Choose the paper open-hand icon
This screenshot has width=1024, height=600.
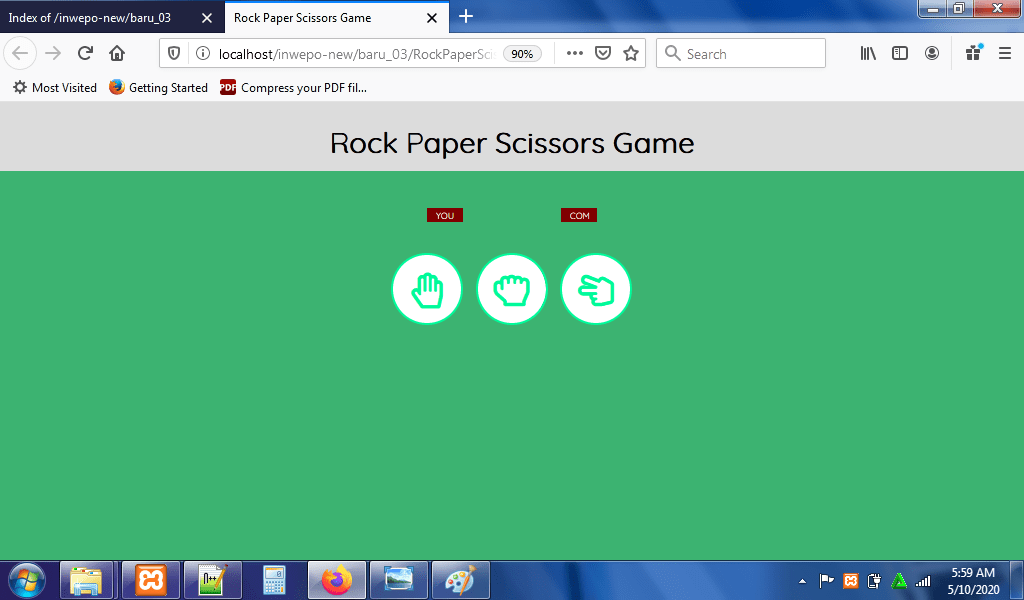point(427,289)
